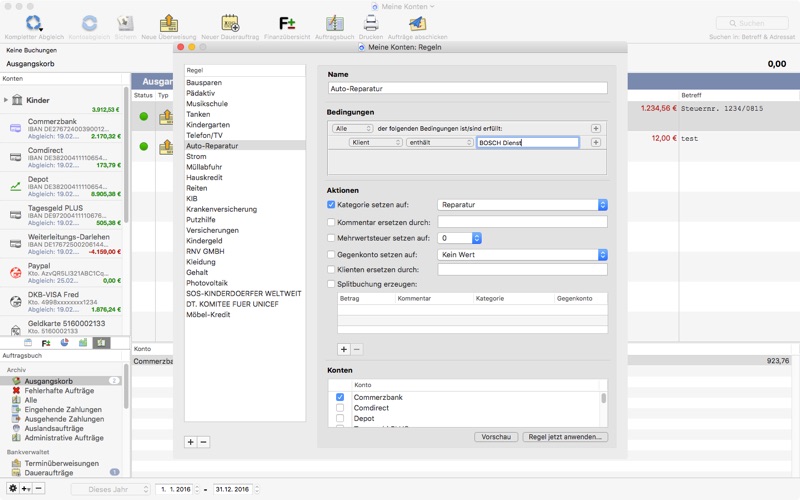Click the F± icon in the sidebar tab bar

(46, 343)
